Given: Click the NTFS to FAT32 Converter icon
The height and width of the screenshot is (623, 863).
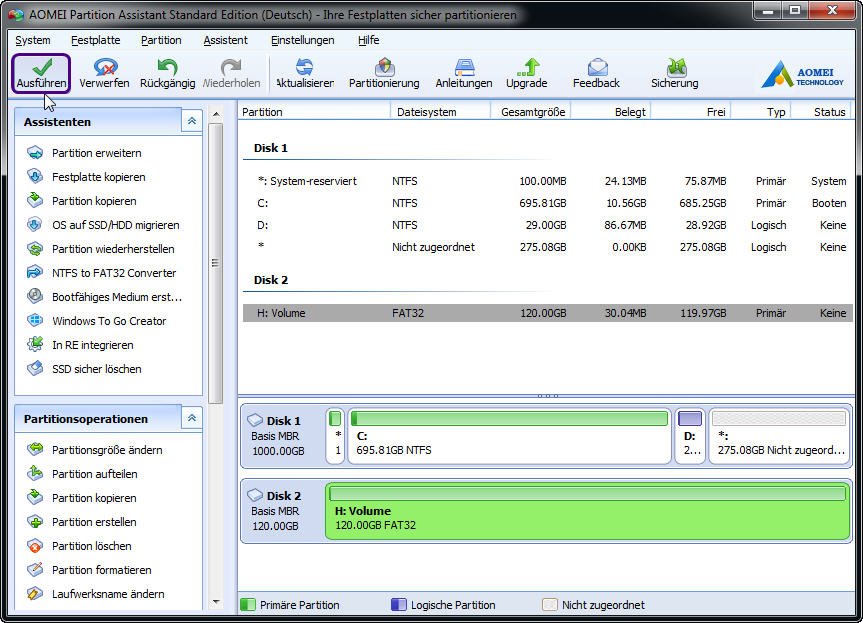Looking at the screenshot, I should pos(35,272).
